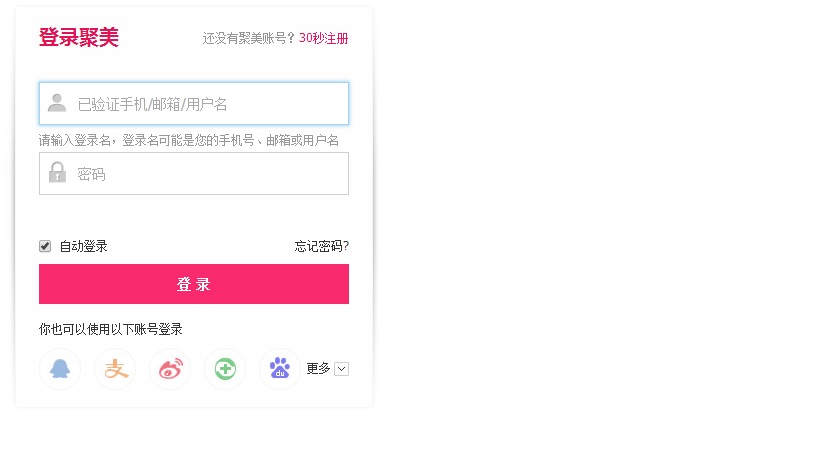Expand the dropdown arrow next to 更多
Screen dimensions: 816x460
tap(341, 369)
